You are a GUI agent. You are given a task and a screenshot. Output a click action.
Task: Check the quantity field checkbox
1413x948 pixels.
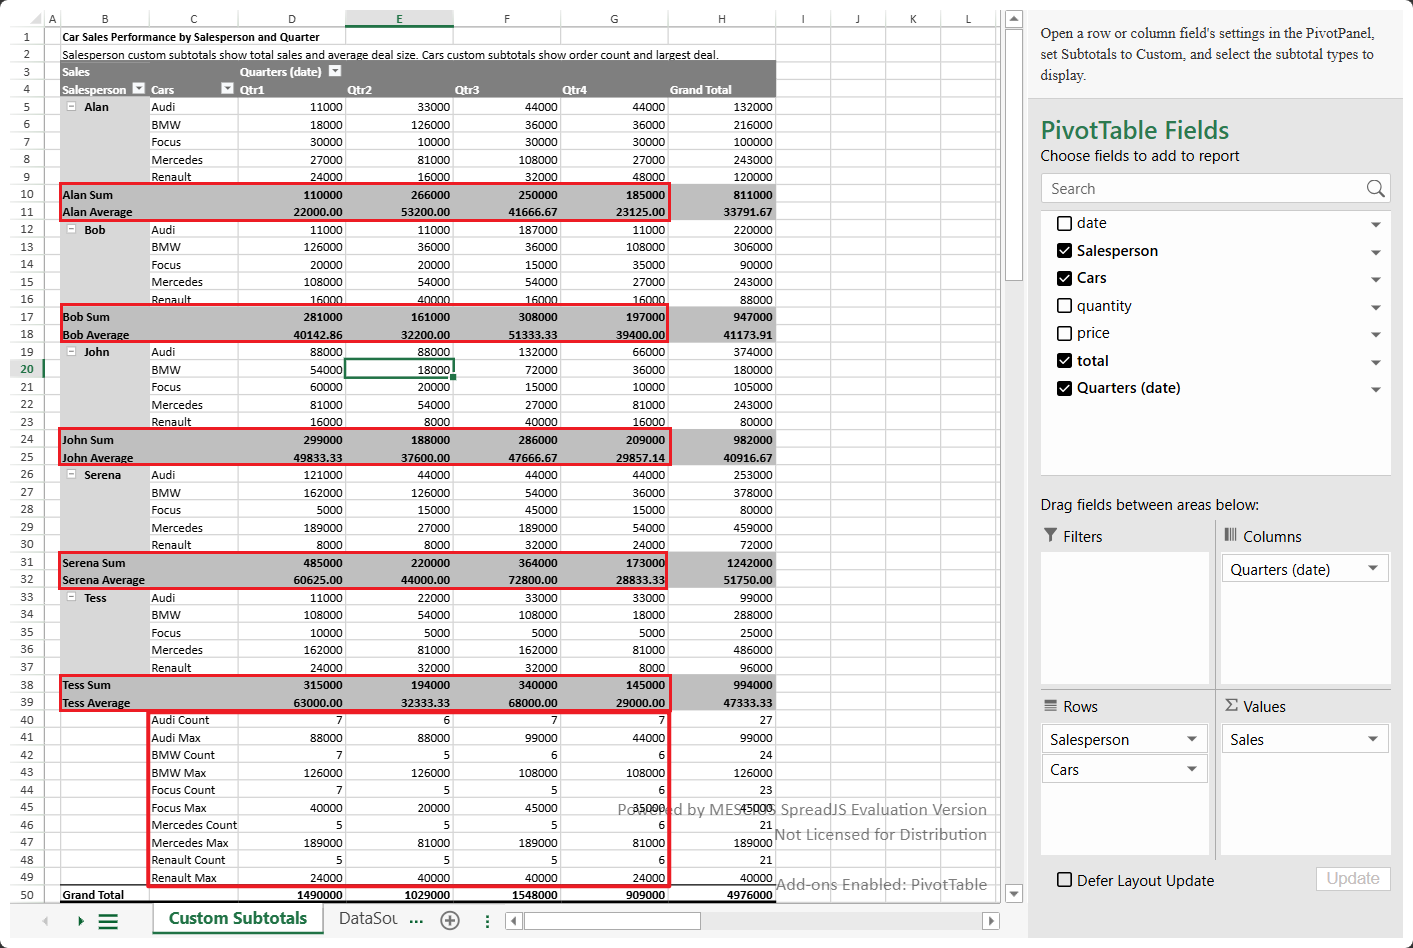coord(1064,306)
